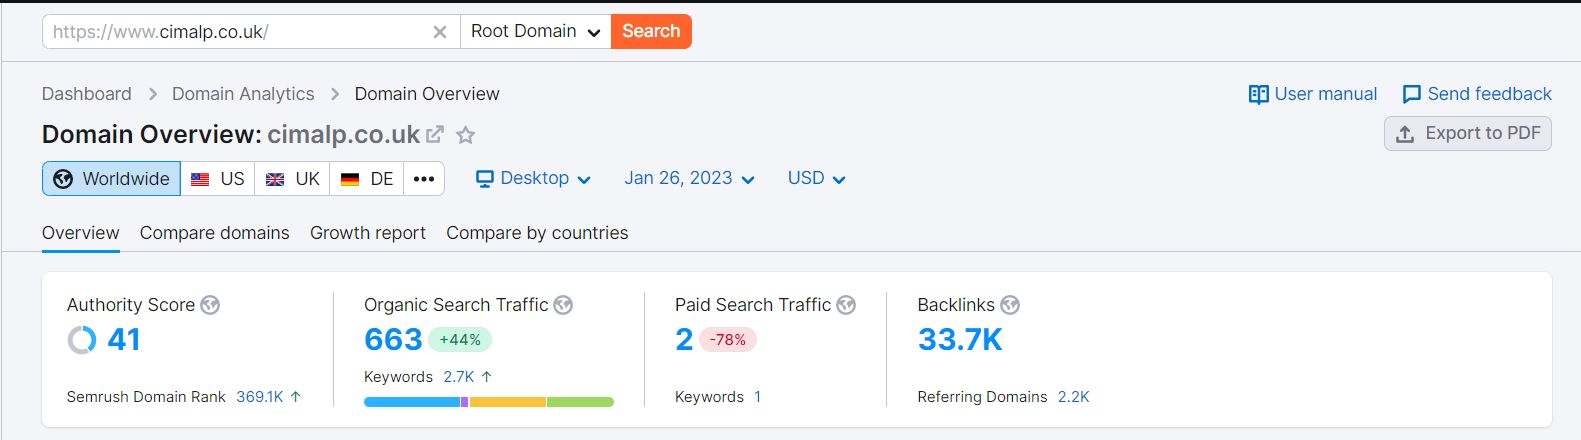Viewport: 1581px width, 440px height.
Task: Open the Root Domain dropdown
Action: pos(535,32)
